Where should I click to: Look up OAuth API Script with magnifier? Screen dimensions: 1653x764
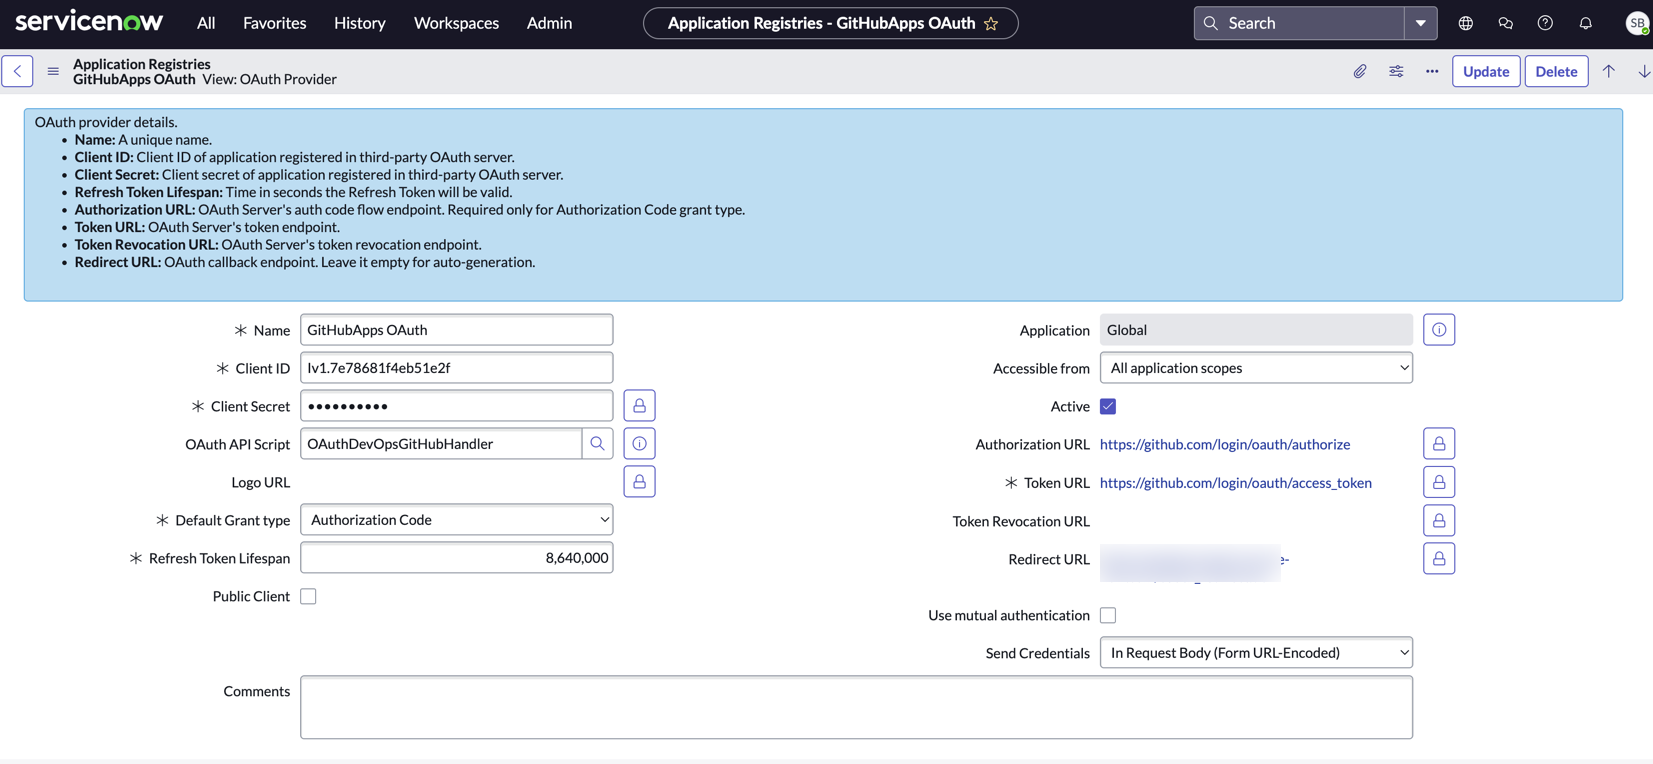597,444
